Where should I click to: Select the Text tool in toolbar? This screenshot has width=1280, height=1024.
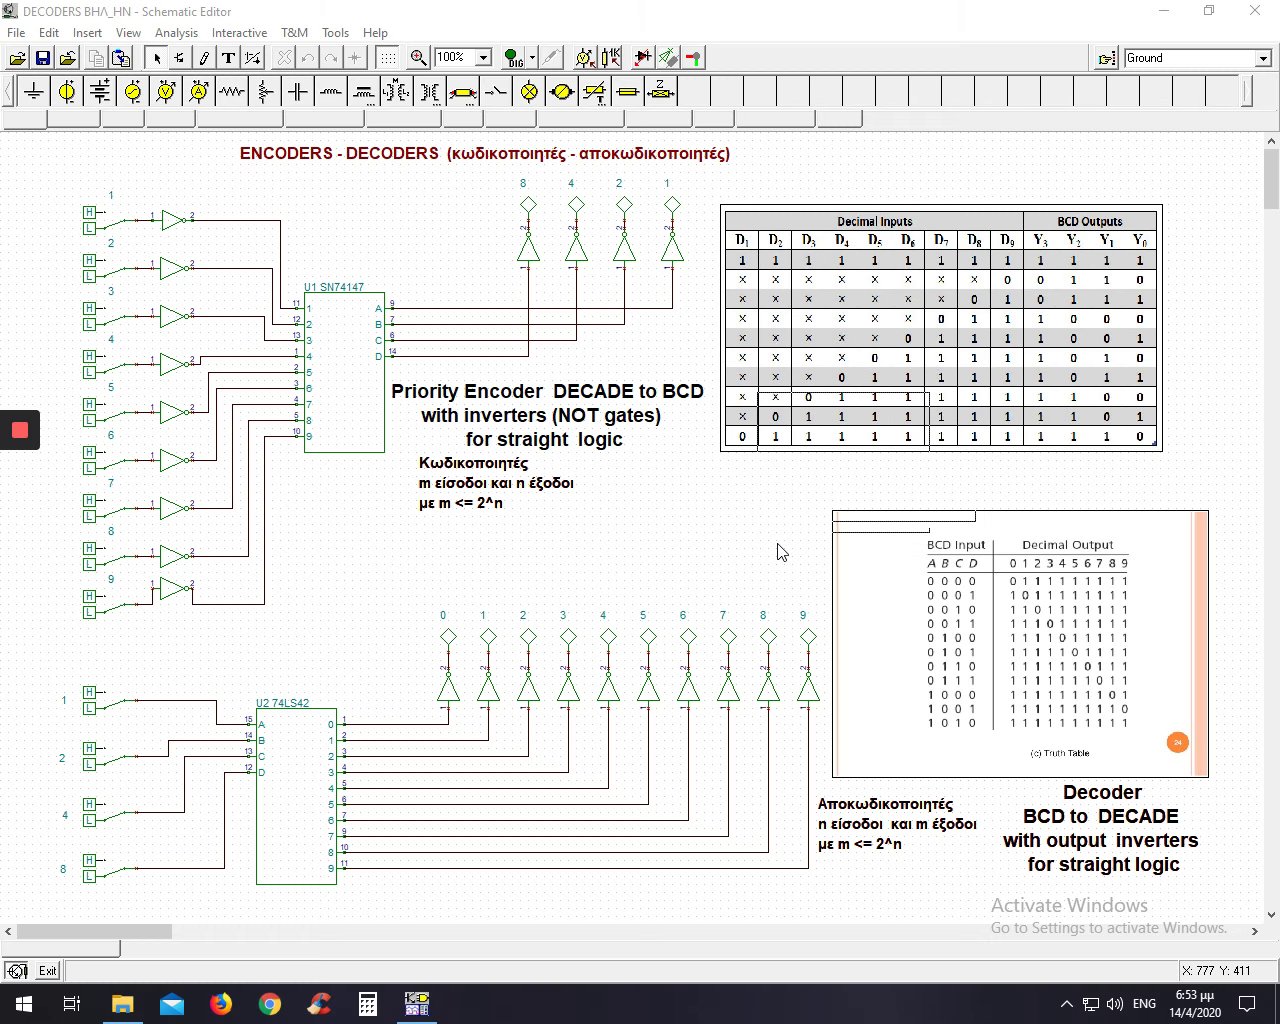coord(228,58)
